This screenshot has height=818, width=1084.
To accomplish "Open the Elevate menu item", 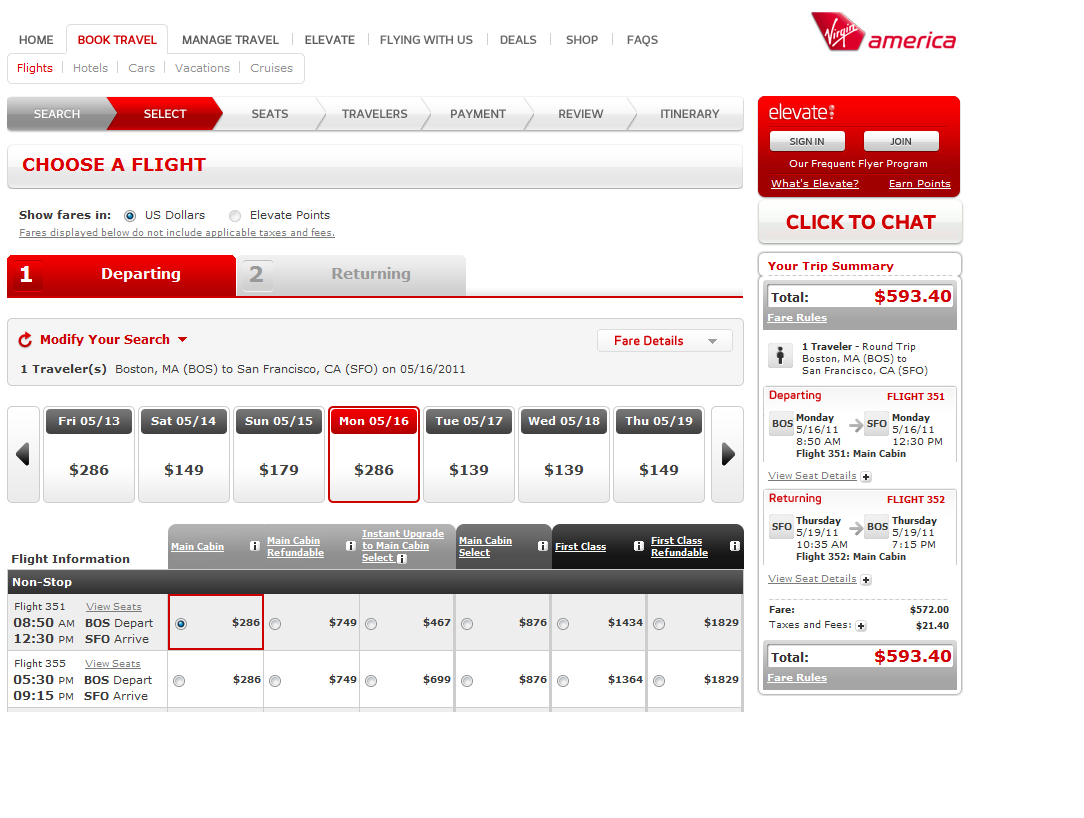I will [x=330, y=40].
